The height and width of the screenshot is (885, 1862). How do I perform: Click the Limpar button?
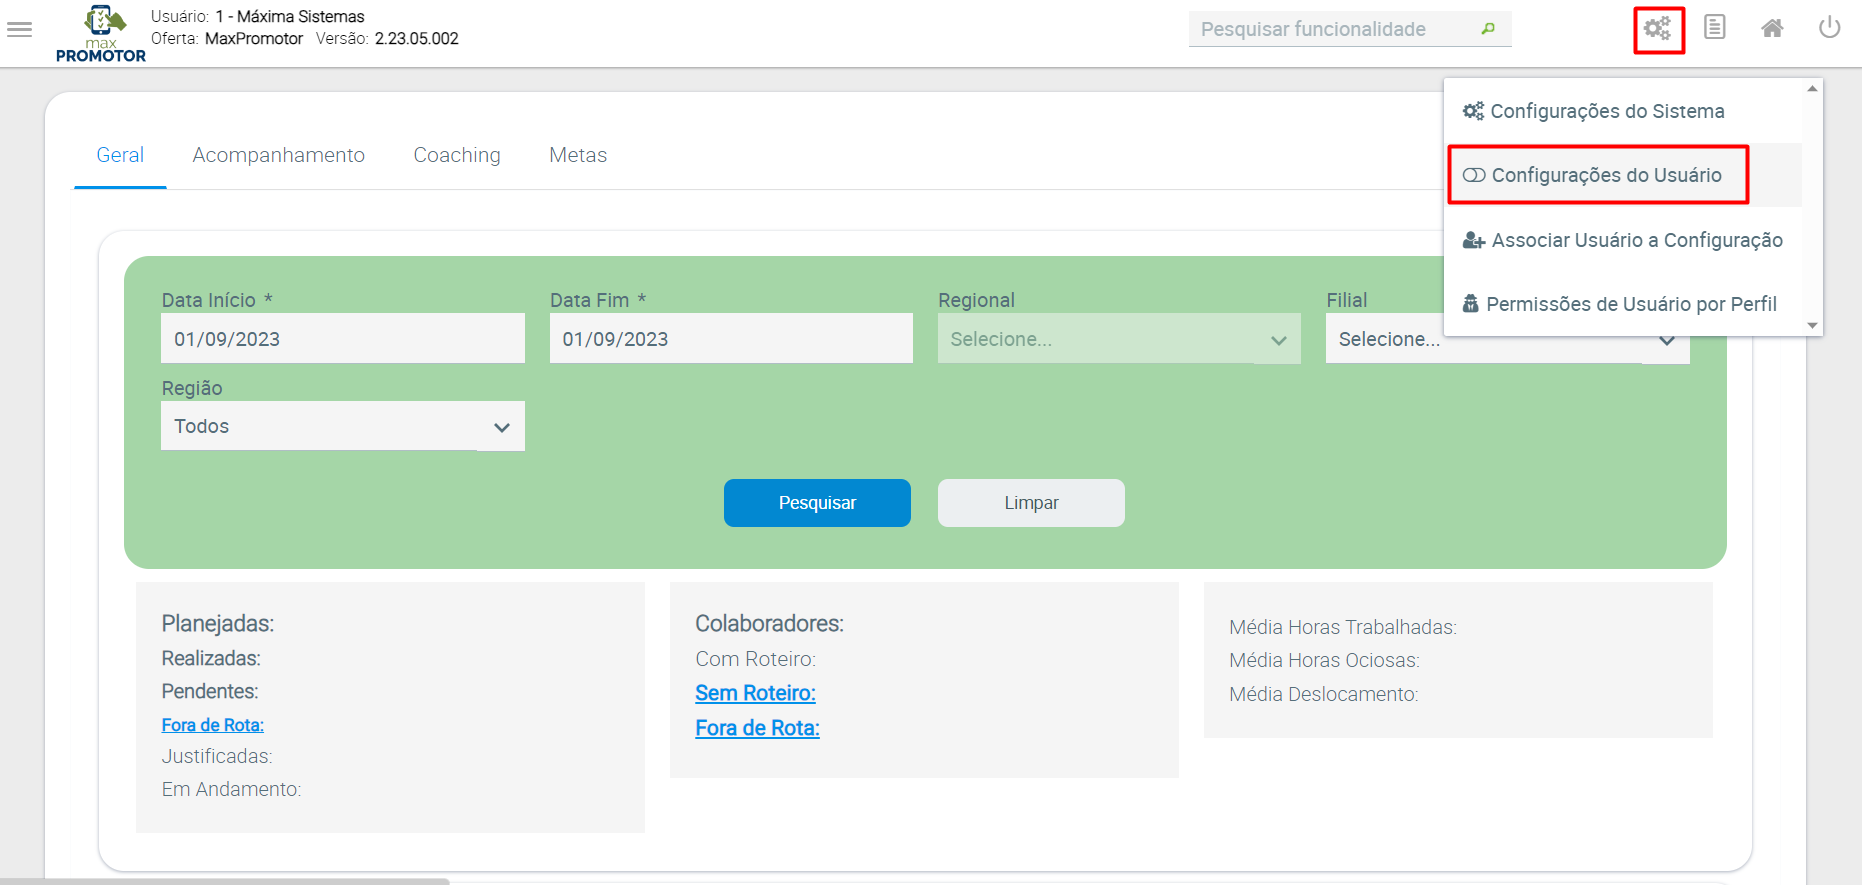tap(1031, 503)
